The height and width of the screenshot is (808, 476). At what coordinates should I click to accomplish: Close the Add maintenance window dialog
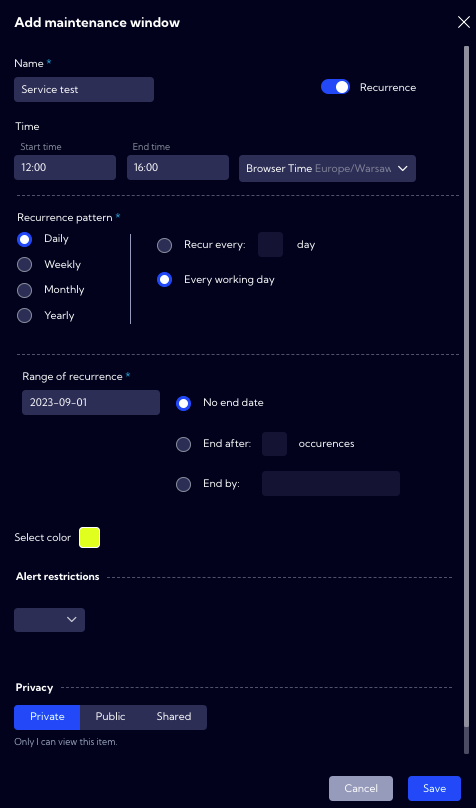coord(464,23)
